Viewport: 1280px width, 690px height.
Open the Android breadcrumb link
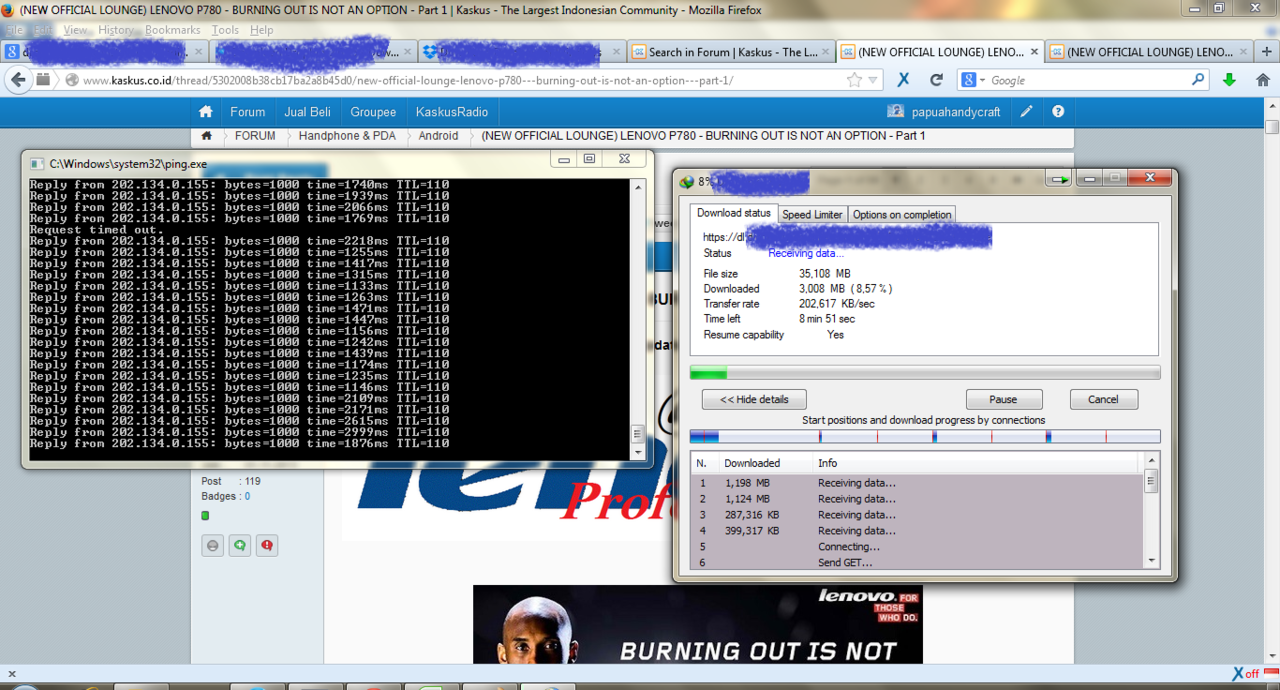(437, 135)
